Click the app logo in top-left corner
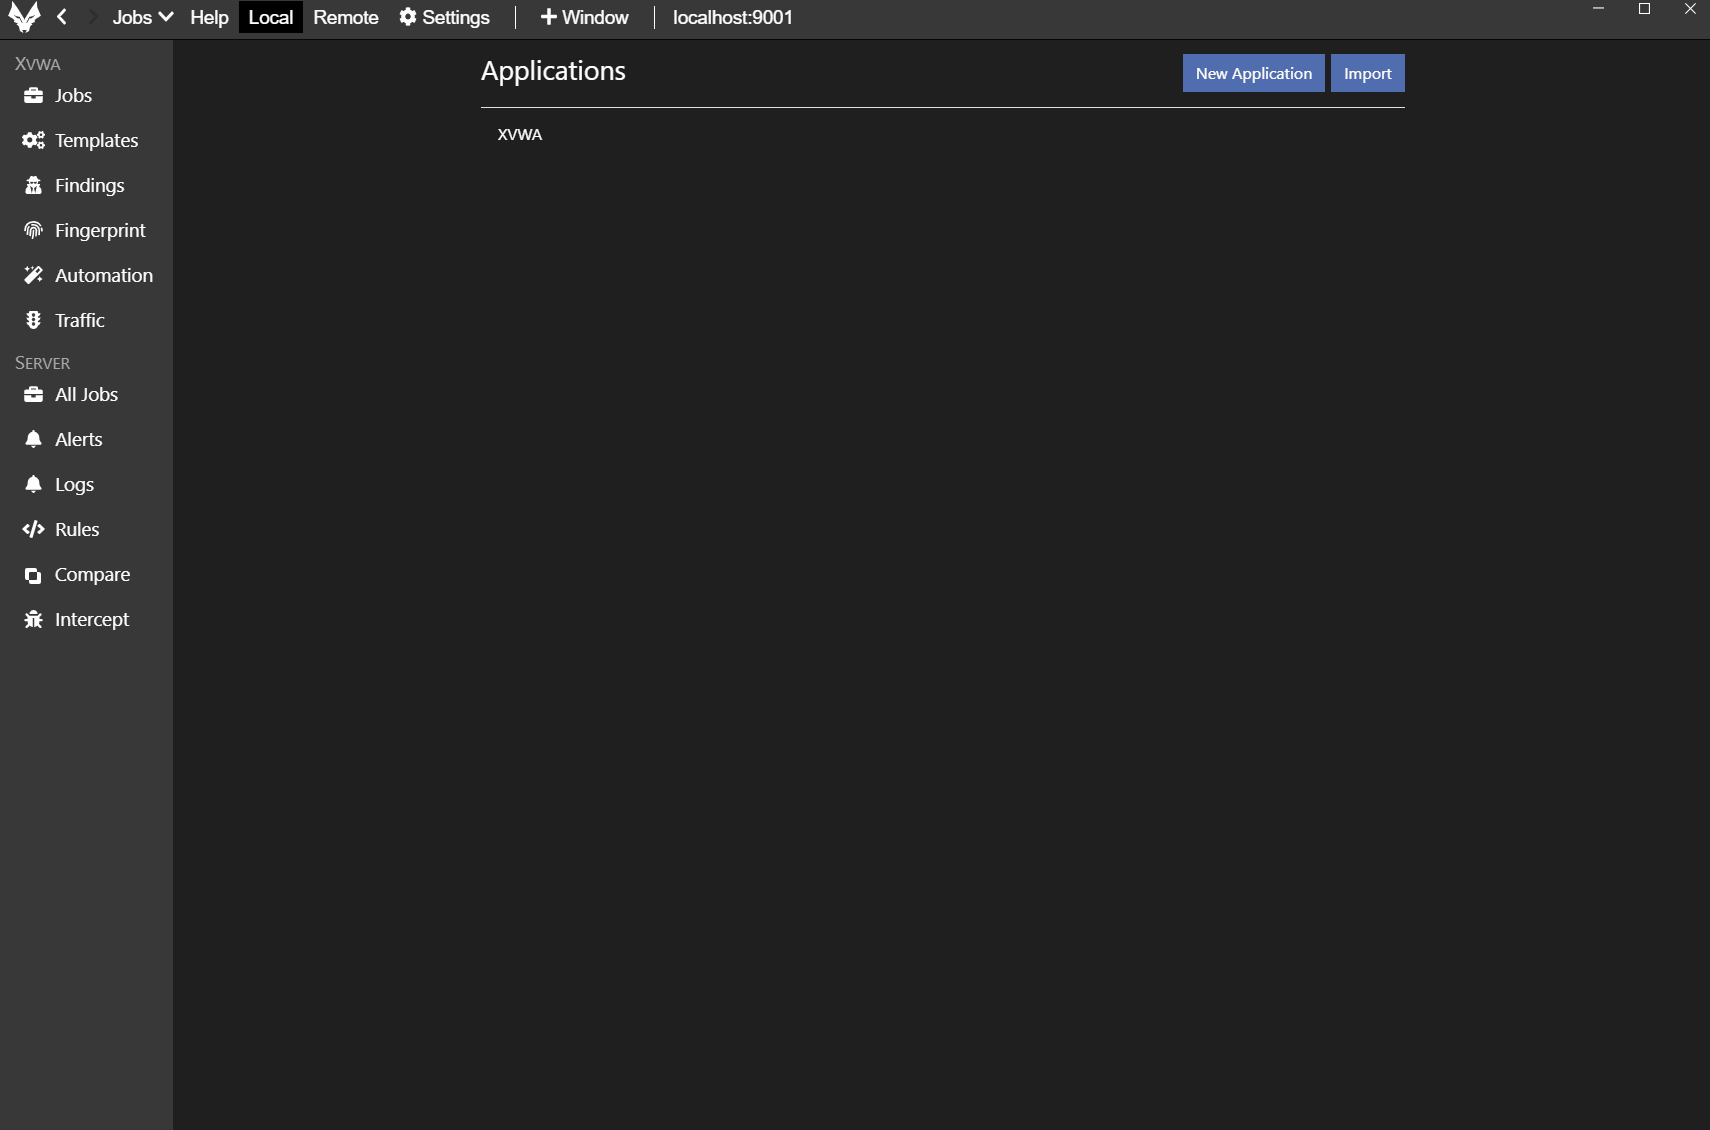This screenshot has height=1130, width=1710. [x=24, y=17]
